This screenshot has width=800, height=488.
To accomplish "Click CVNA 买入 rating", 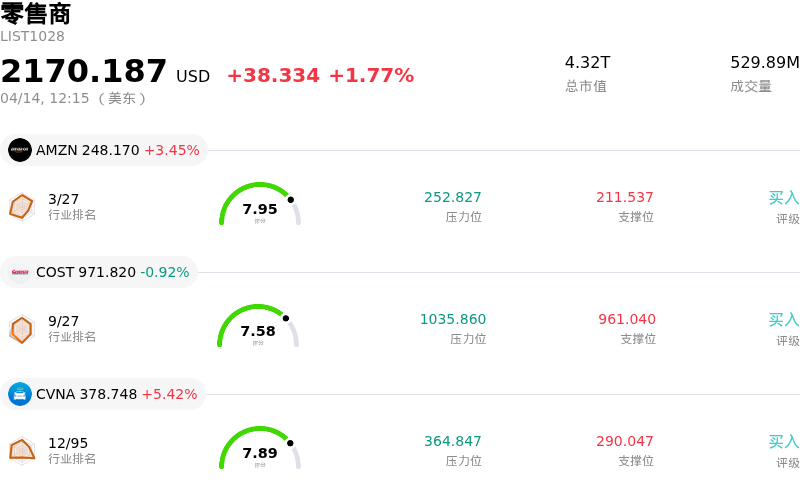I will click(783, 442).
